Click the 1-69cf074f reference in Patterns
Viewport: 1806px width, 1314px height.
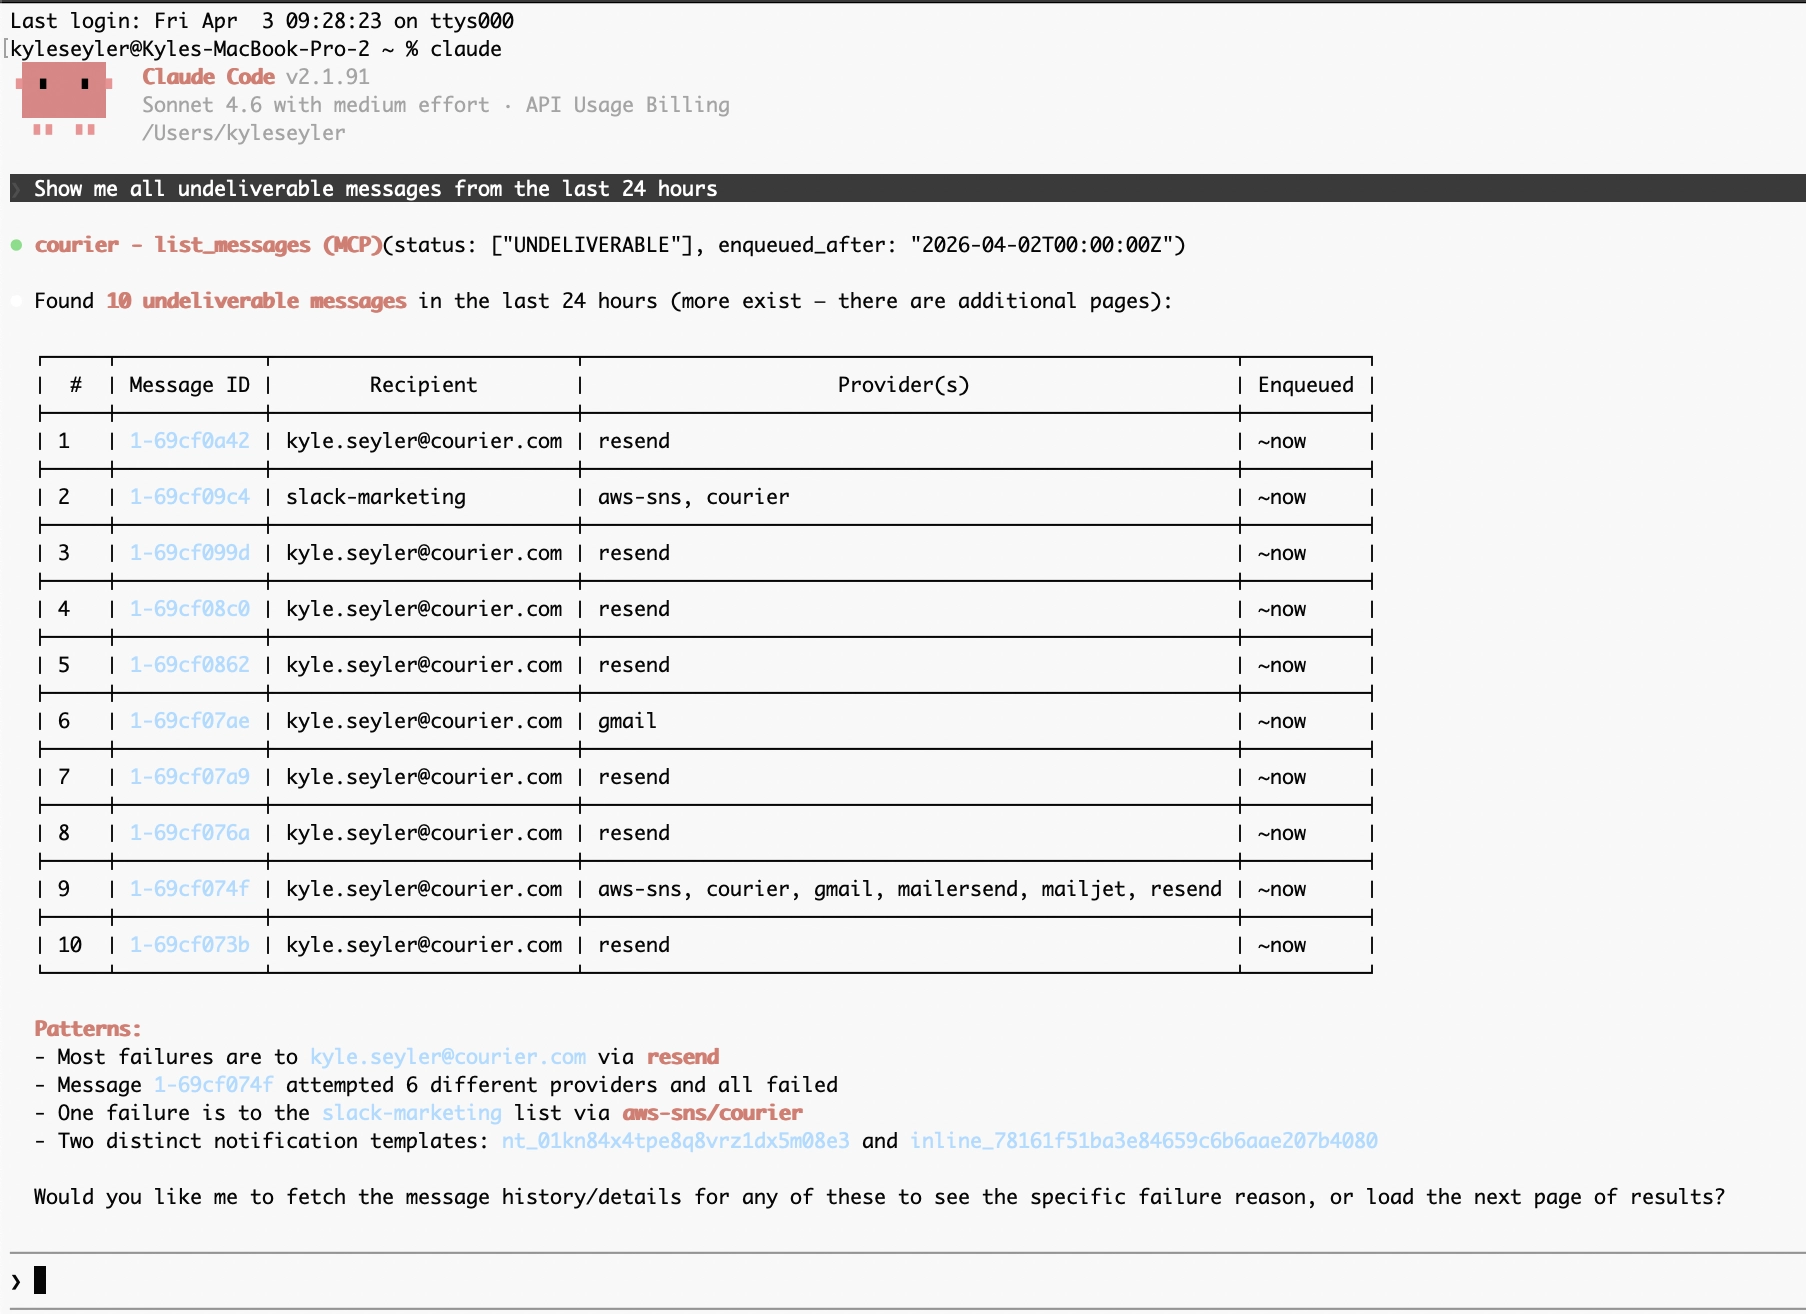click(213, 1084)
